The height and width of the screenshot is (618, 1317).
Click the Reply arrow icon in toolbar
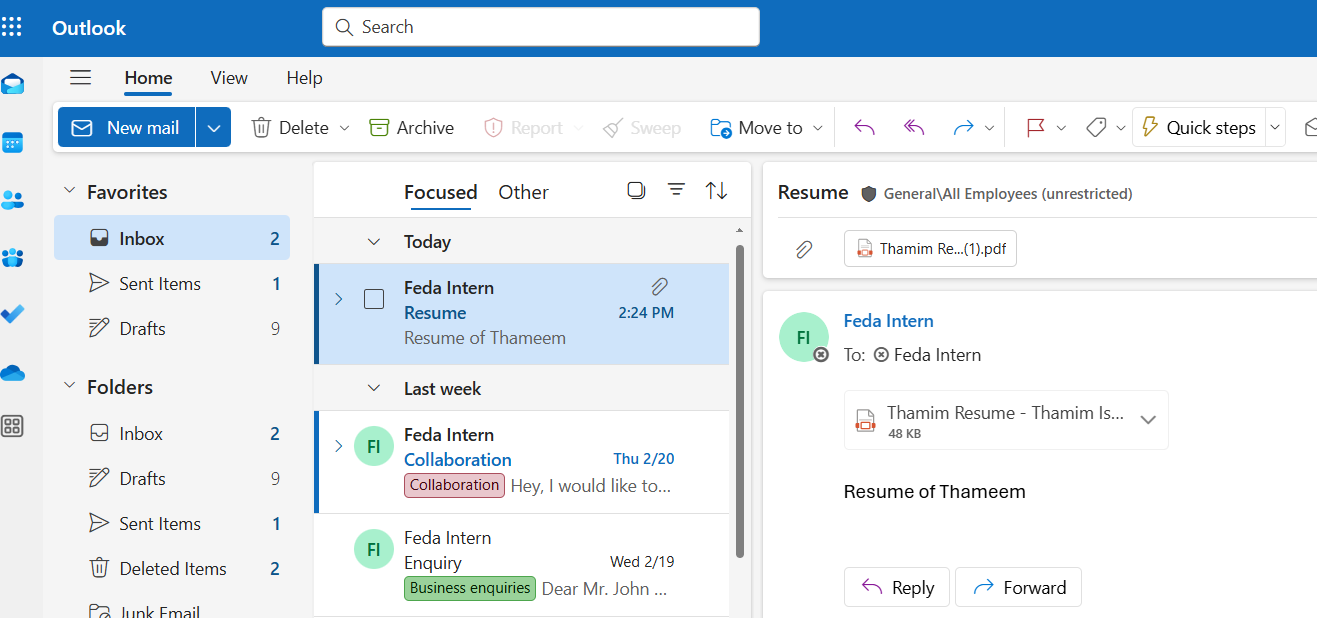[864, 127]
